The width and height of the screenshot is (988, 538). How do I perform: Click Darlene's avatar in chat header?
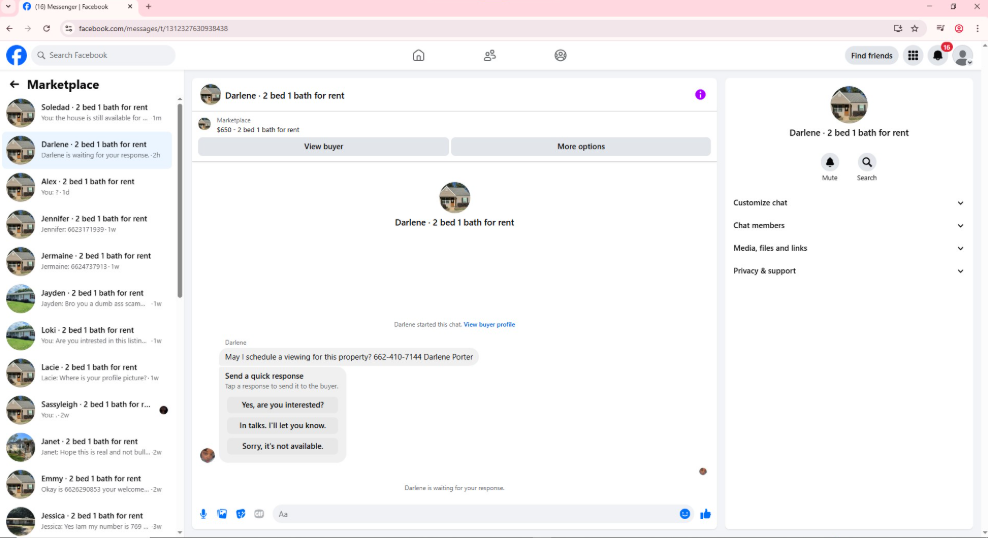tap(210, 95)
